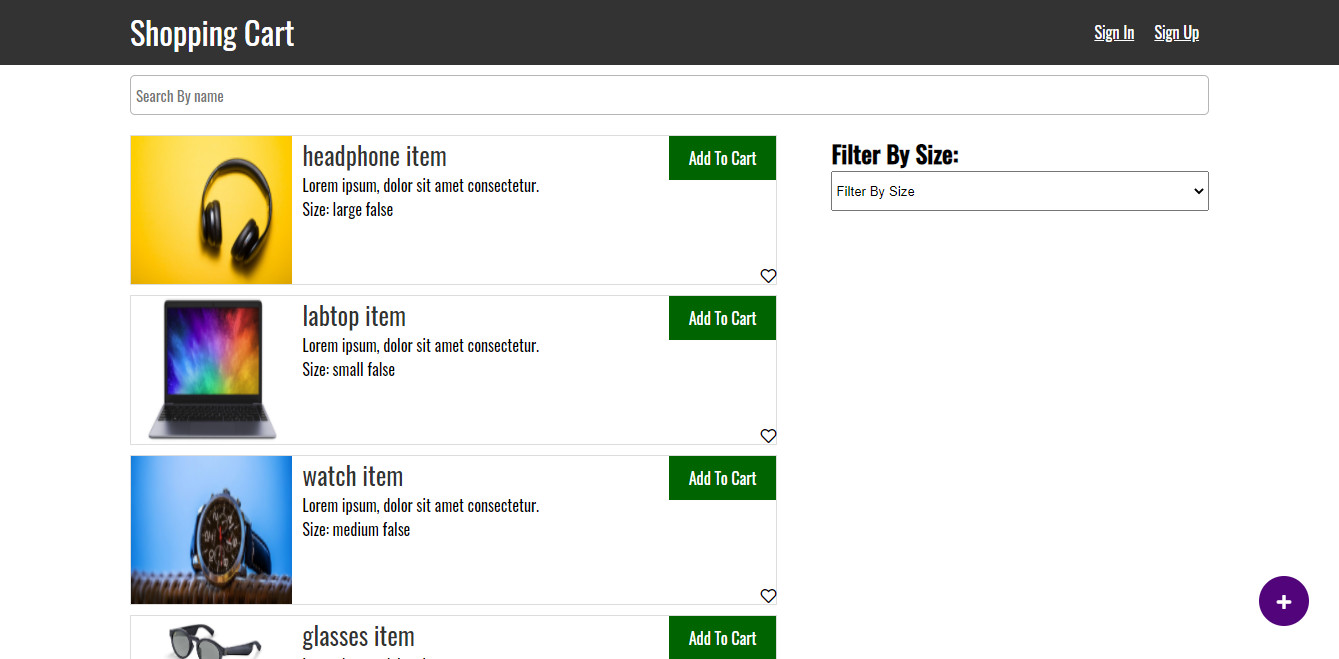Click the watch item name
Screen dimensions: 1339x659
pyautogui.click(x=352, y=477)
